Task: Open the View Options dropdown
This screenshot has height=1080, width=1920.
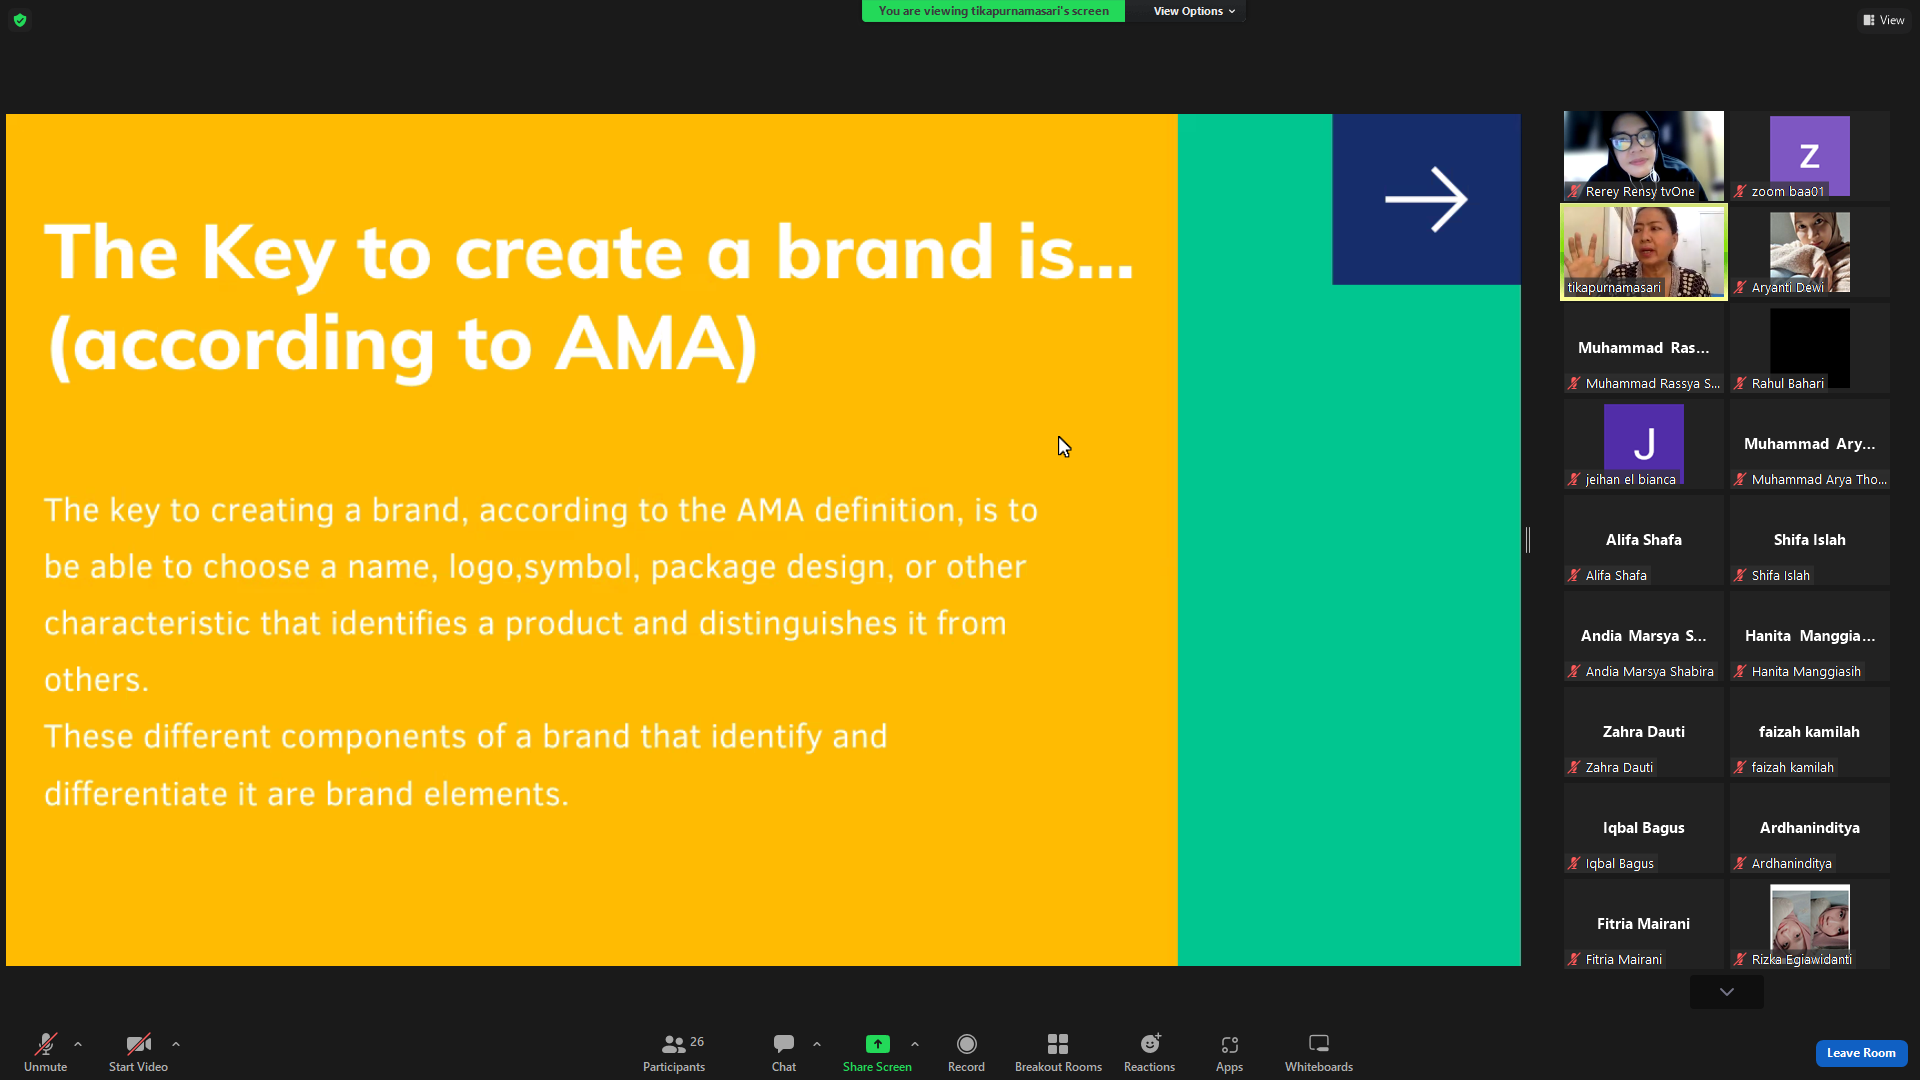Action: (x=1194, y=11)
